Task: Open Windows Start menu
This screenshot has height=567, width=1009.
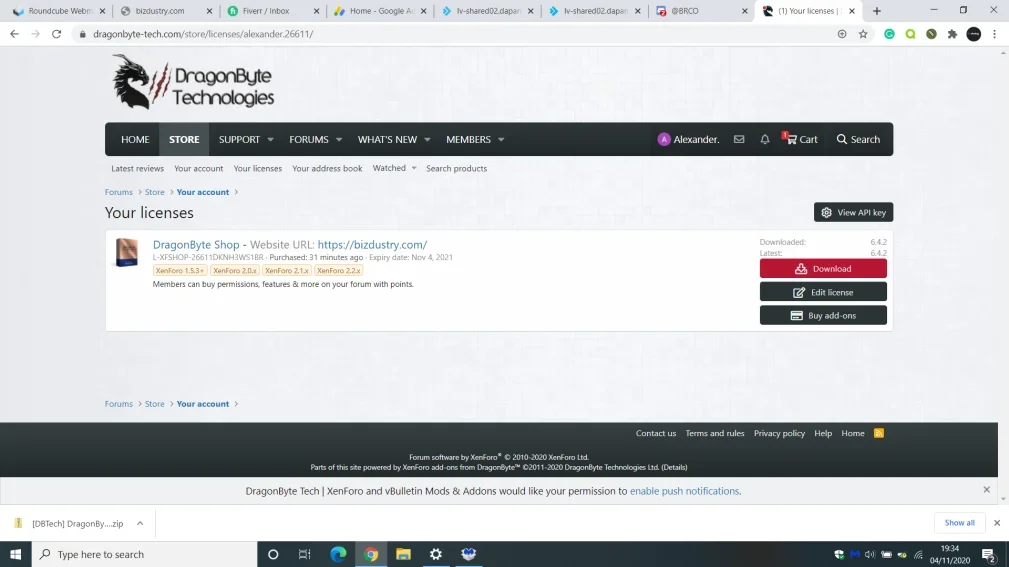Action: click(15, 554)
